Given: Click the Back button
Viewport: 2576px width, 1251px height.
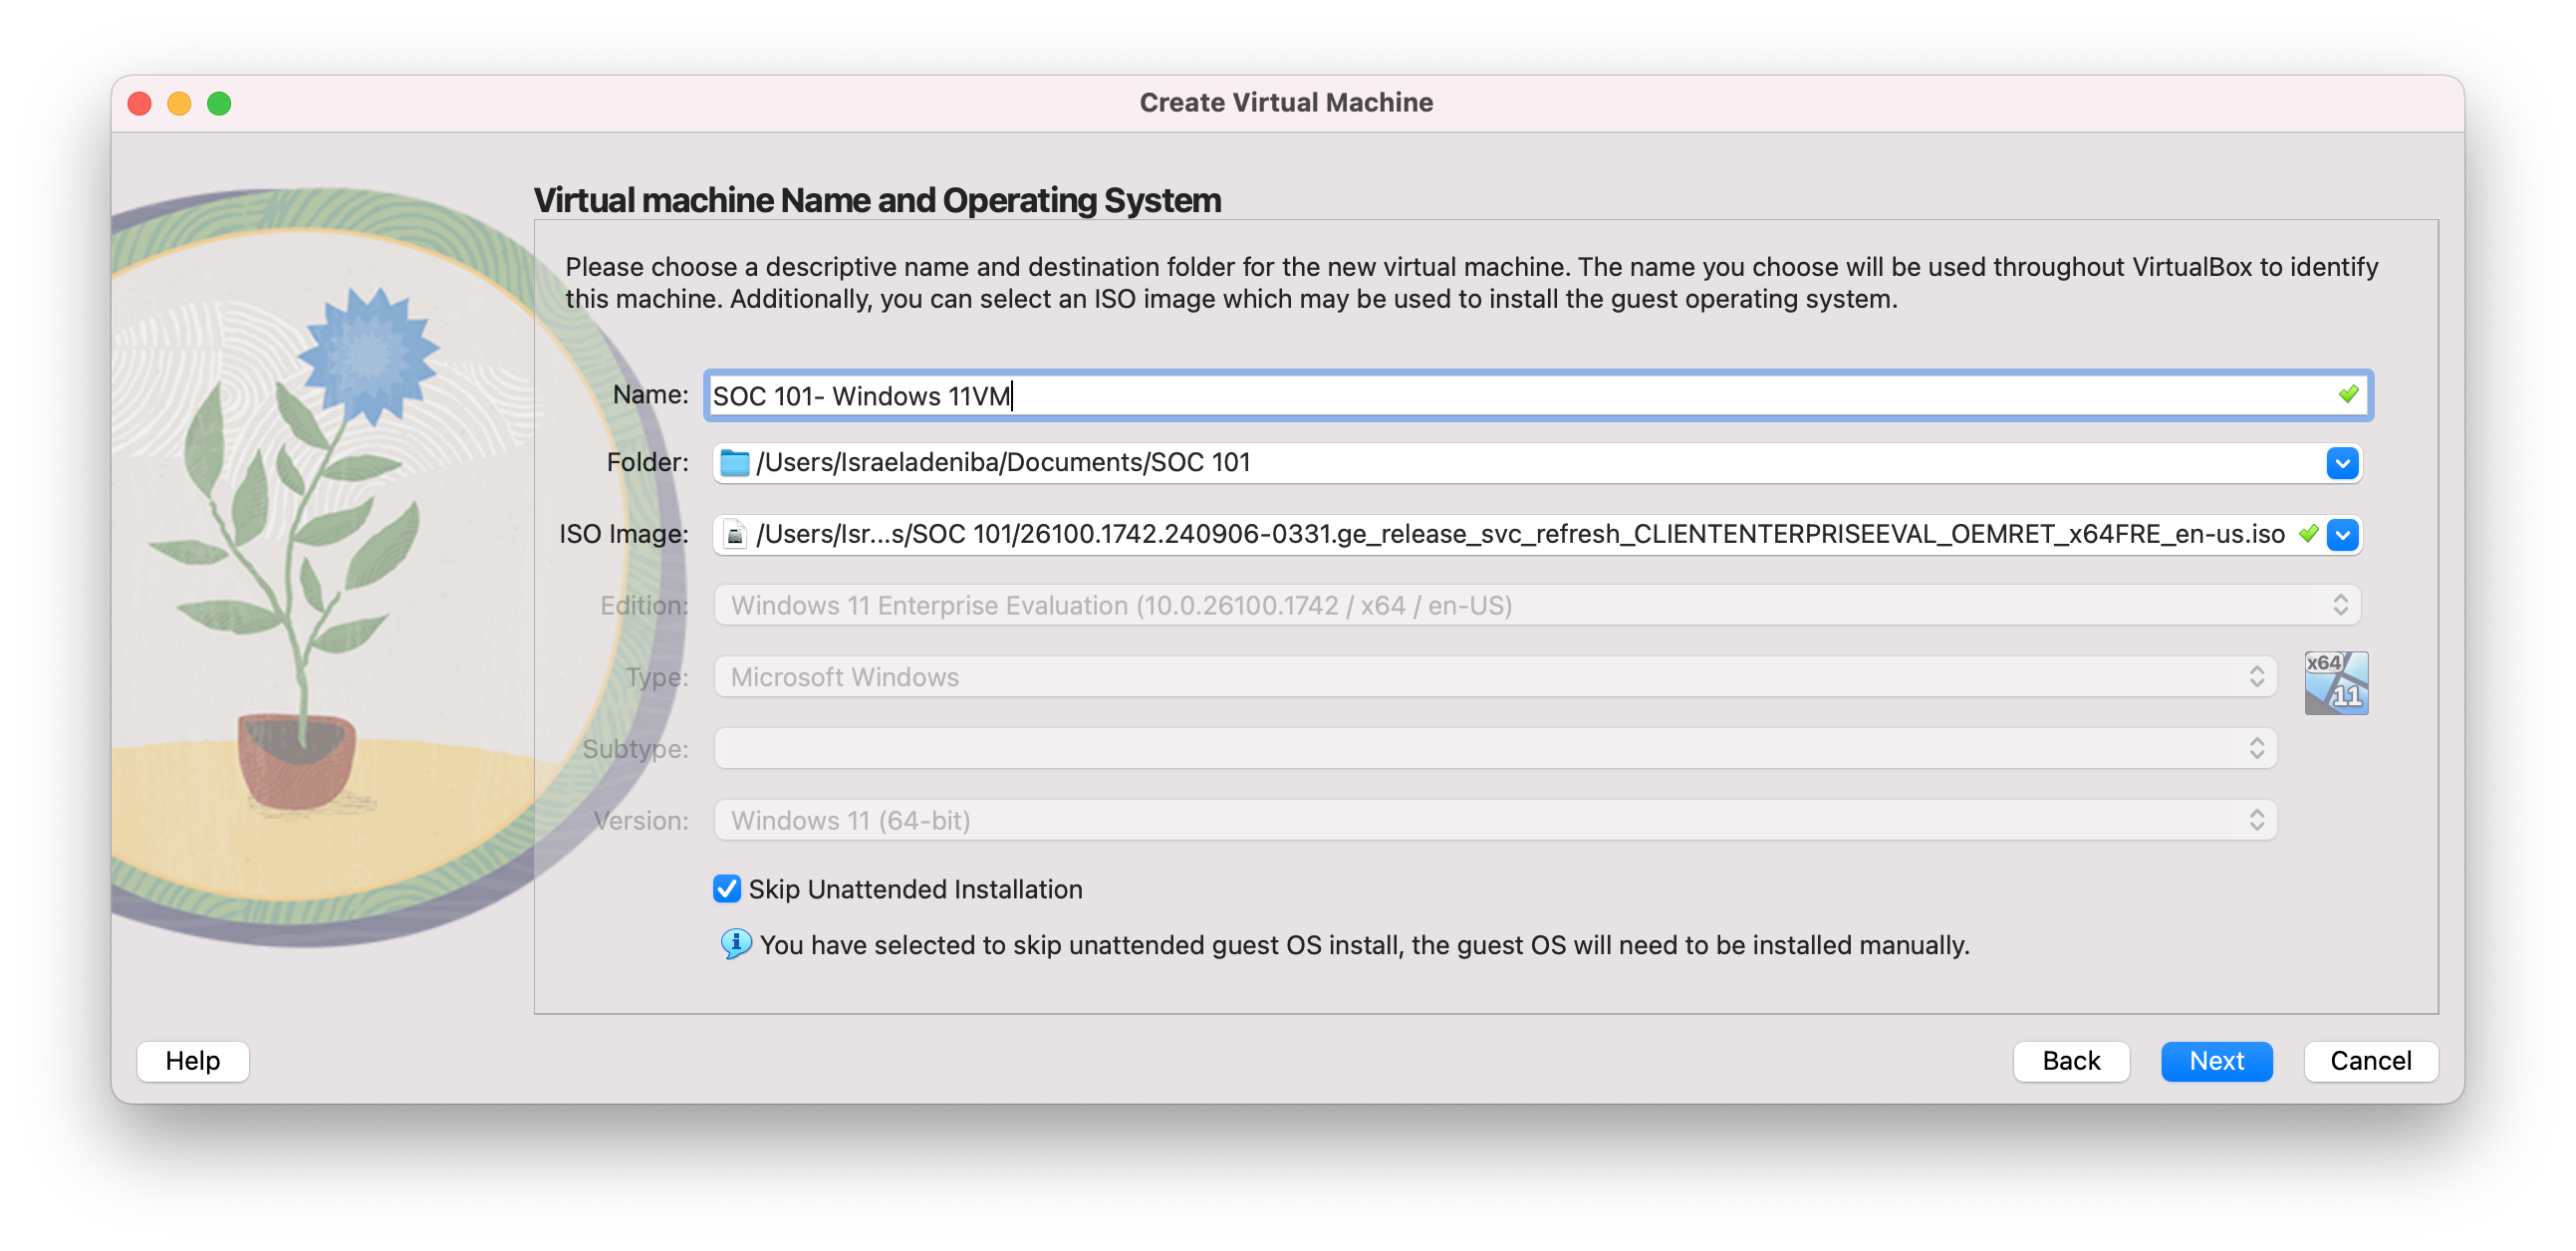Looking at the screenshot, I should [x=2070, y=1061].
